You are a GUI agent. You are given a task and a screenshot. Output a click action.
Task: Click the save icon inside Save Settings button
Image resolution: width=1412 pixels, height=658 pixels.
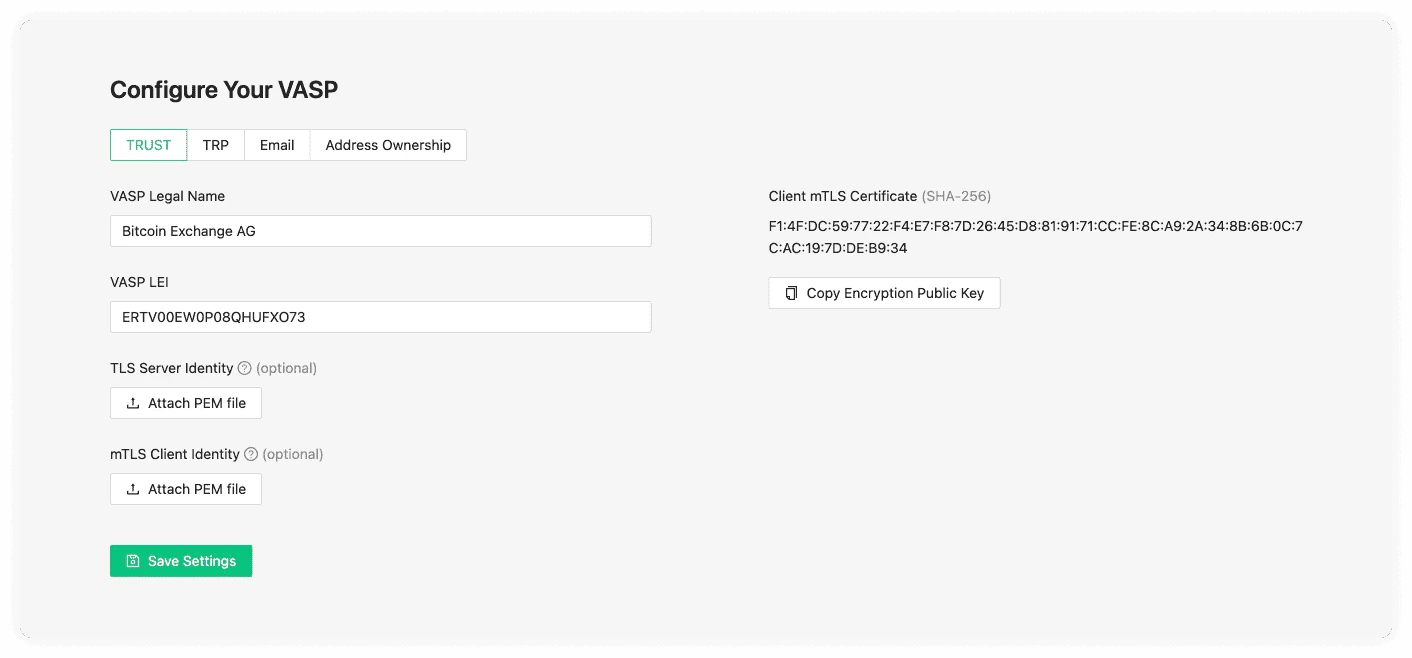tap(132, 561)
